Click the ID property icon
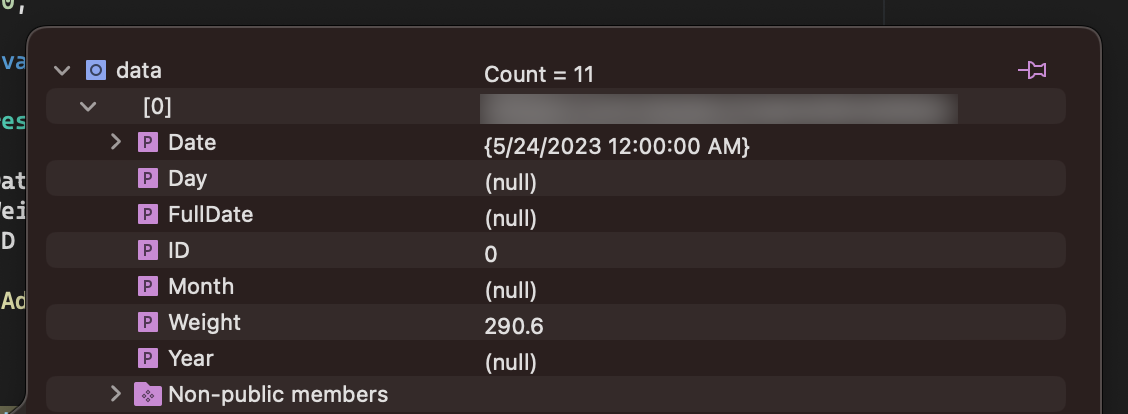The width and height of the screenshot is (1128, 414). tap(148, 251)
